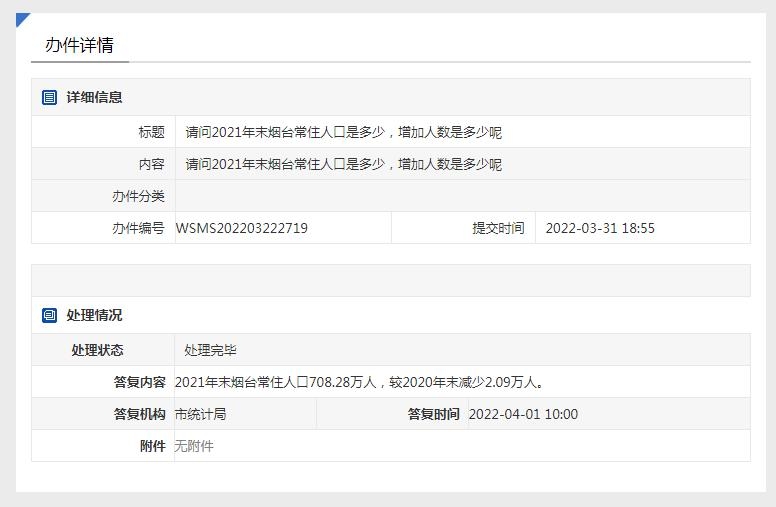The width and height of the screenshot is (776, 507).
Task: Click the reply time 2022-04-01 10:00
Action: tap(523, 414)
